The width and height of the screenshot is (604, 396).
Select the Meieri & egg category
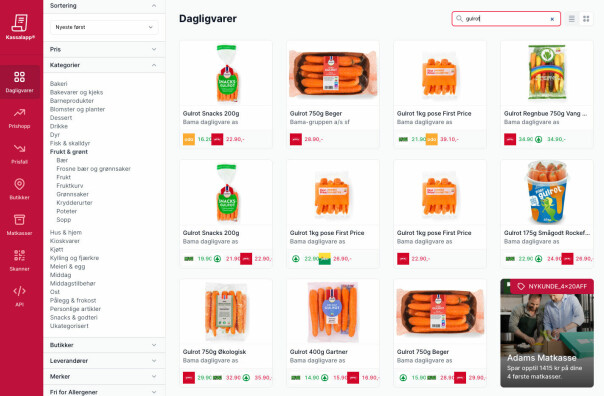click(67, 266)
